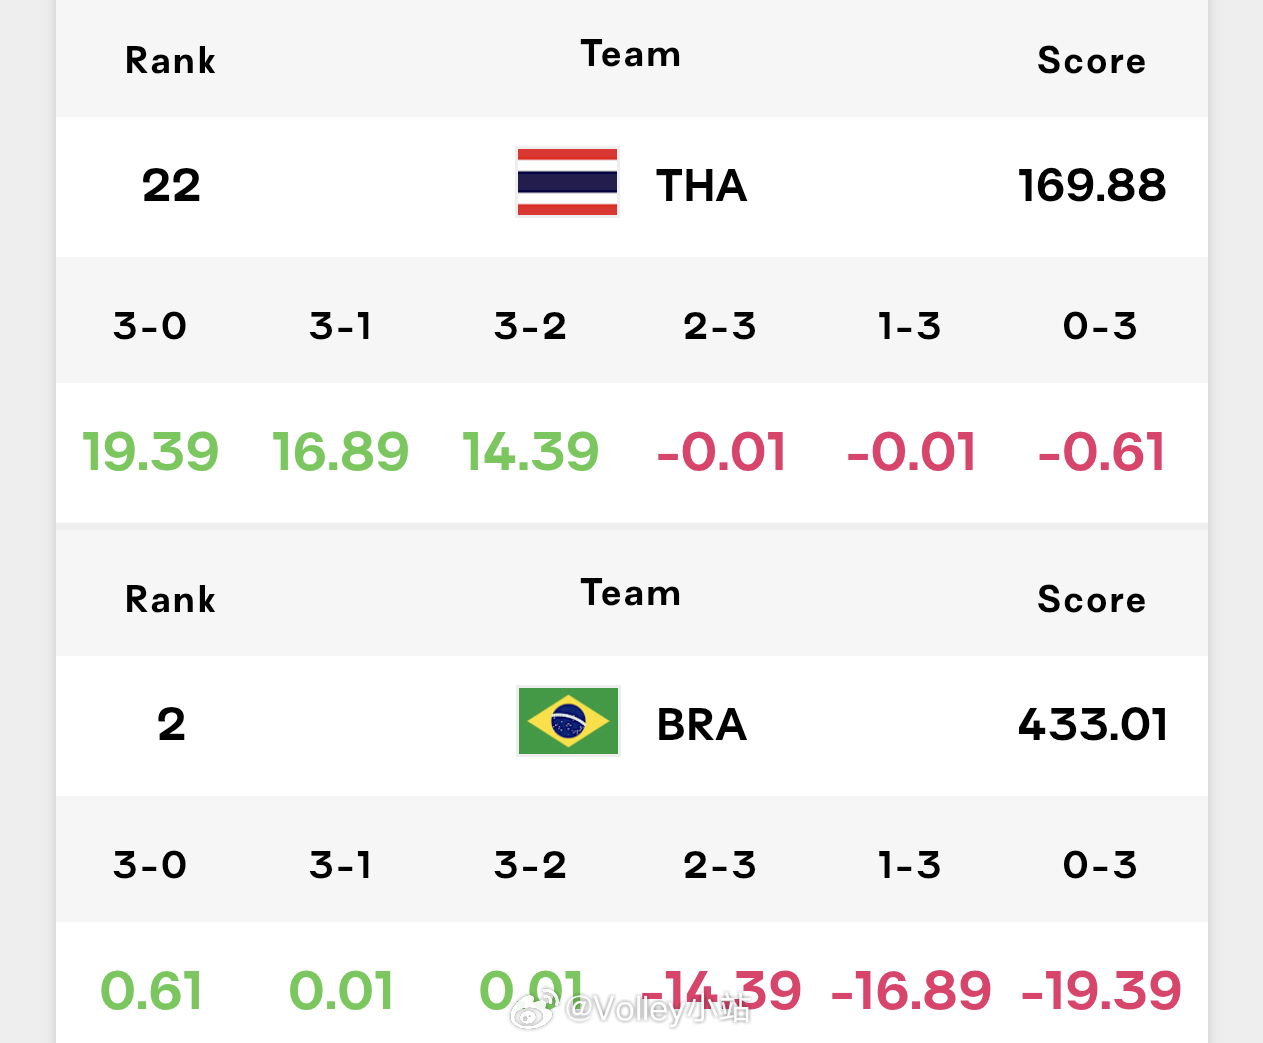Click Thailand's rank number 22

click(x=171, y=186)
